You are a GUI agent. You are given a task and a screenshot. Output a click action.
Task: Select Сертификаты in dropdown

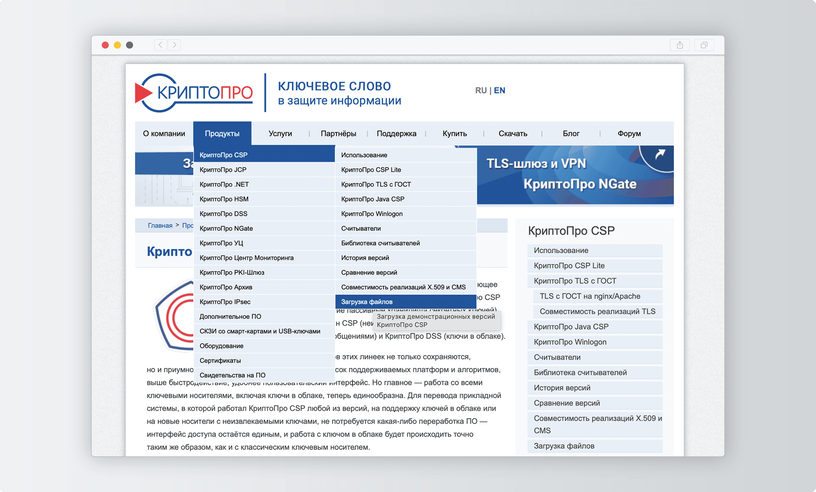click(x=264, y=360)
